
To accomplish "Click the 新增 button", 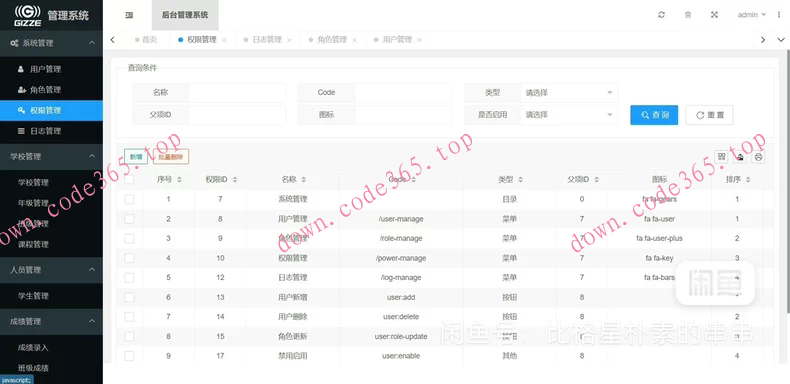I will [x=136, y=157].
